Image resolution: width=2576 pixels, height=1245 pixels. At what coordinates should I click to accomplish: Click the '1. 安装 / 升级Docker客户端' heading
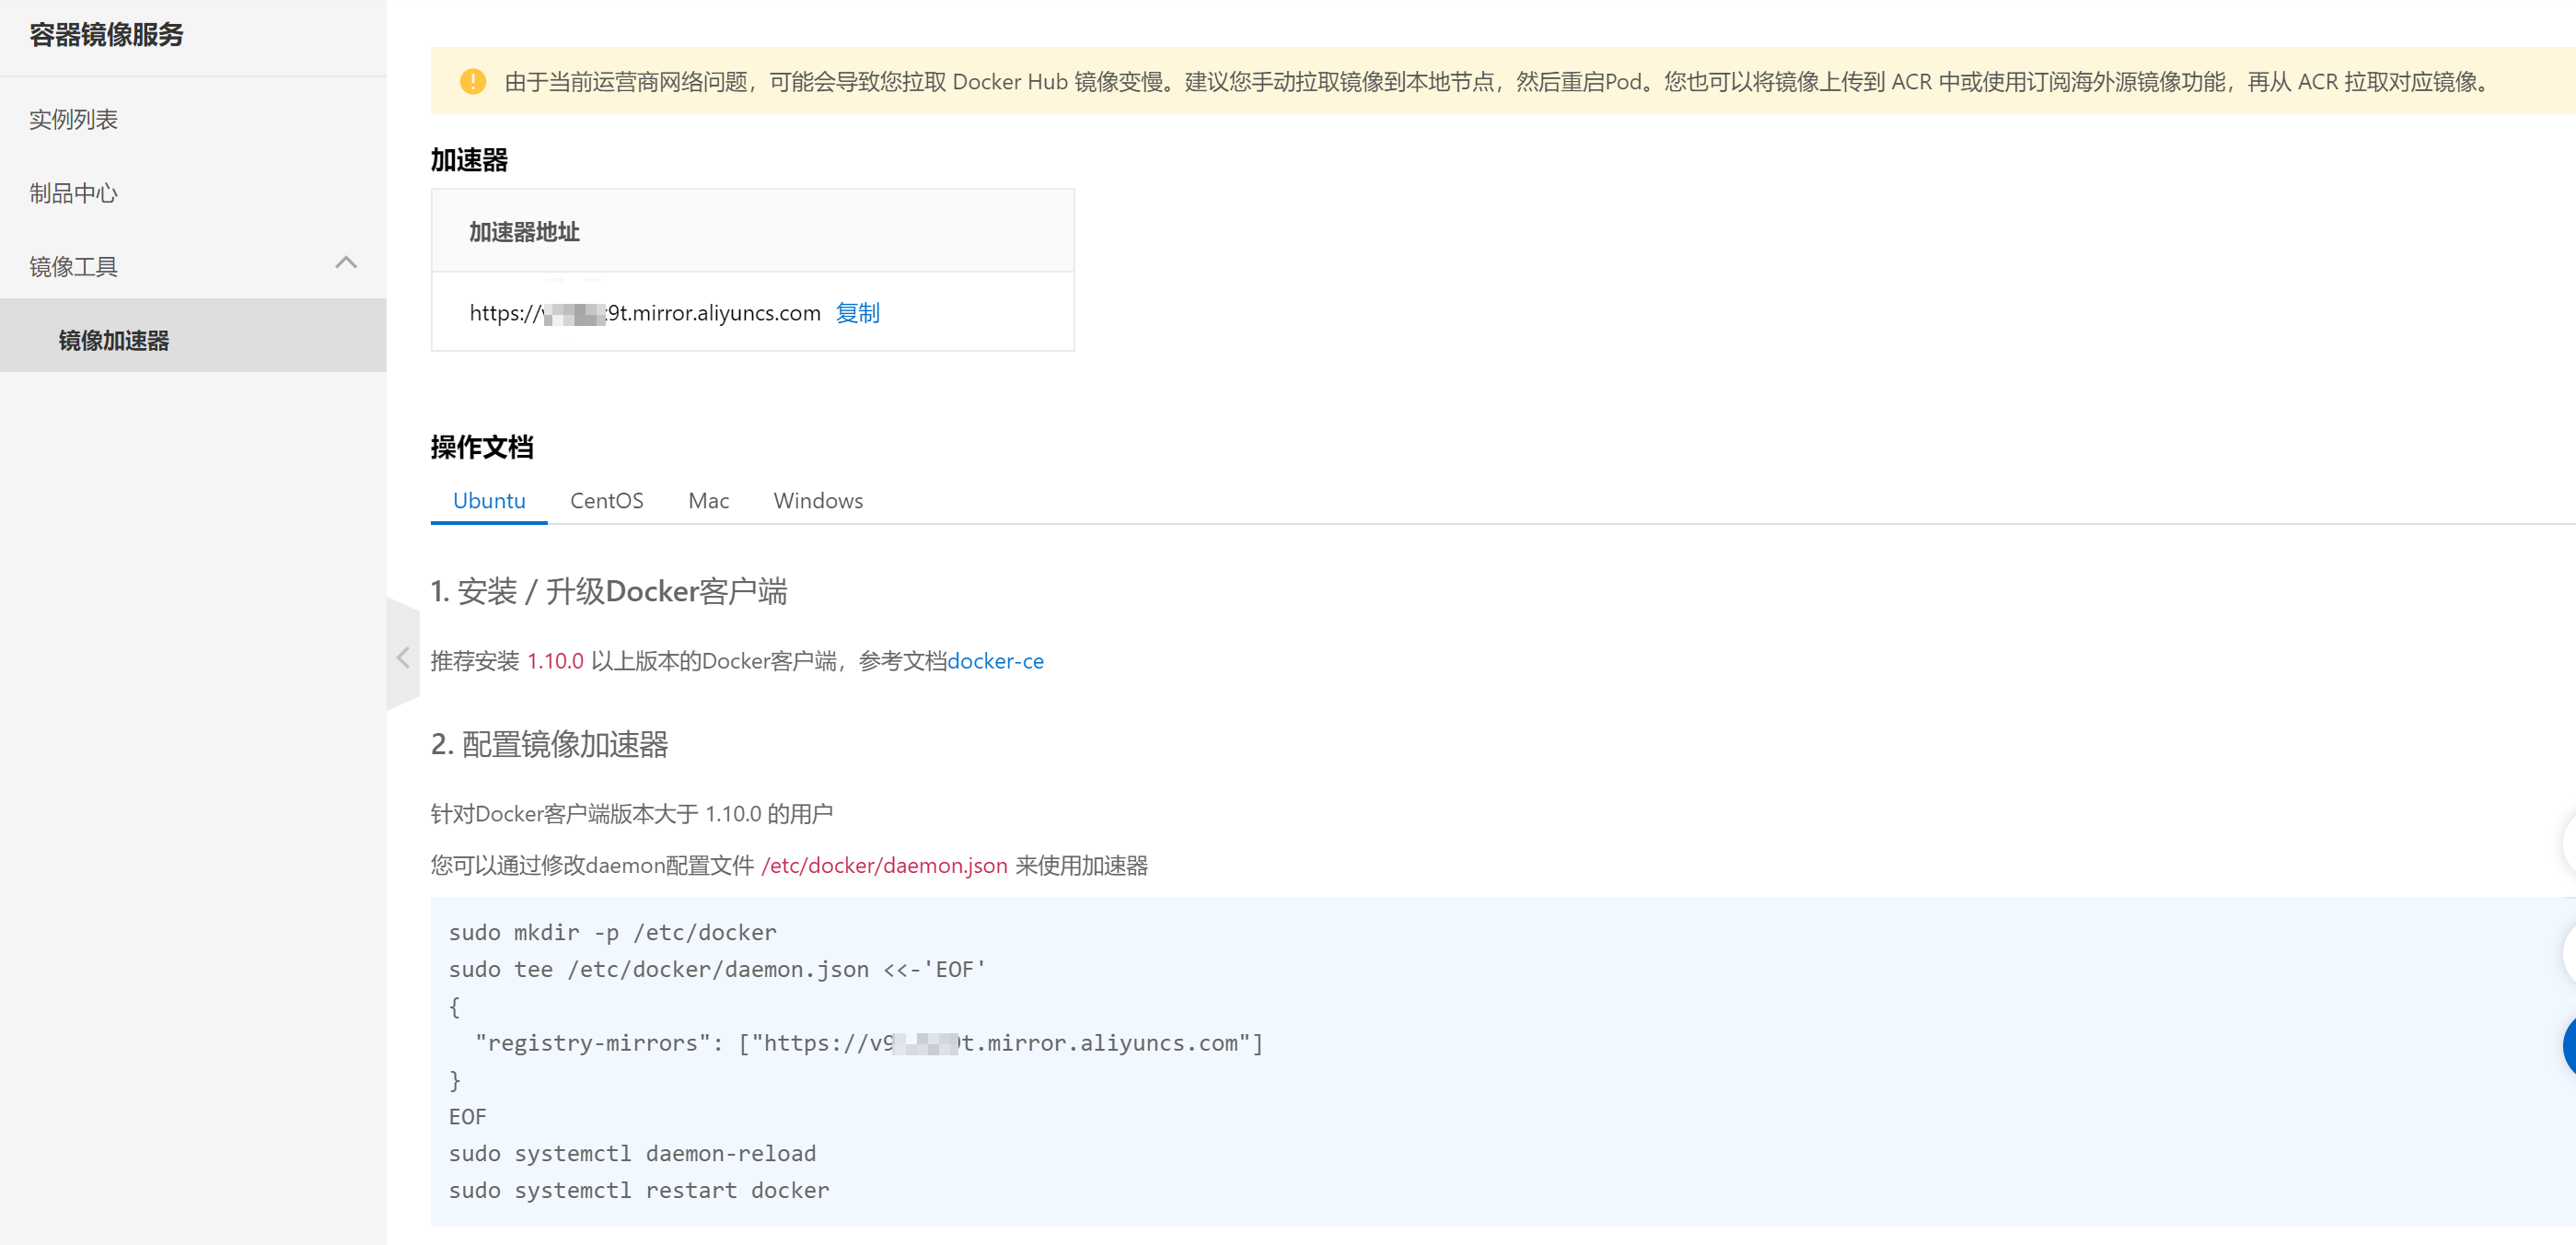click(x=609, y=591)
